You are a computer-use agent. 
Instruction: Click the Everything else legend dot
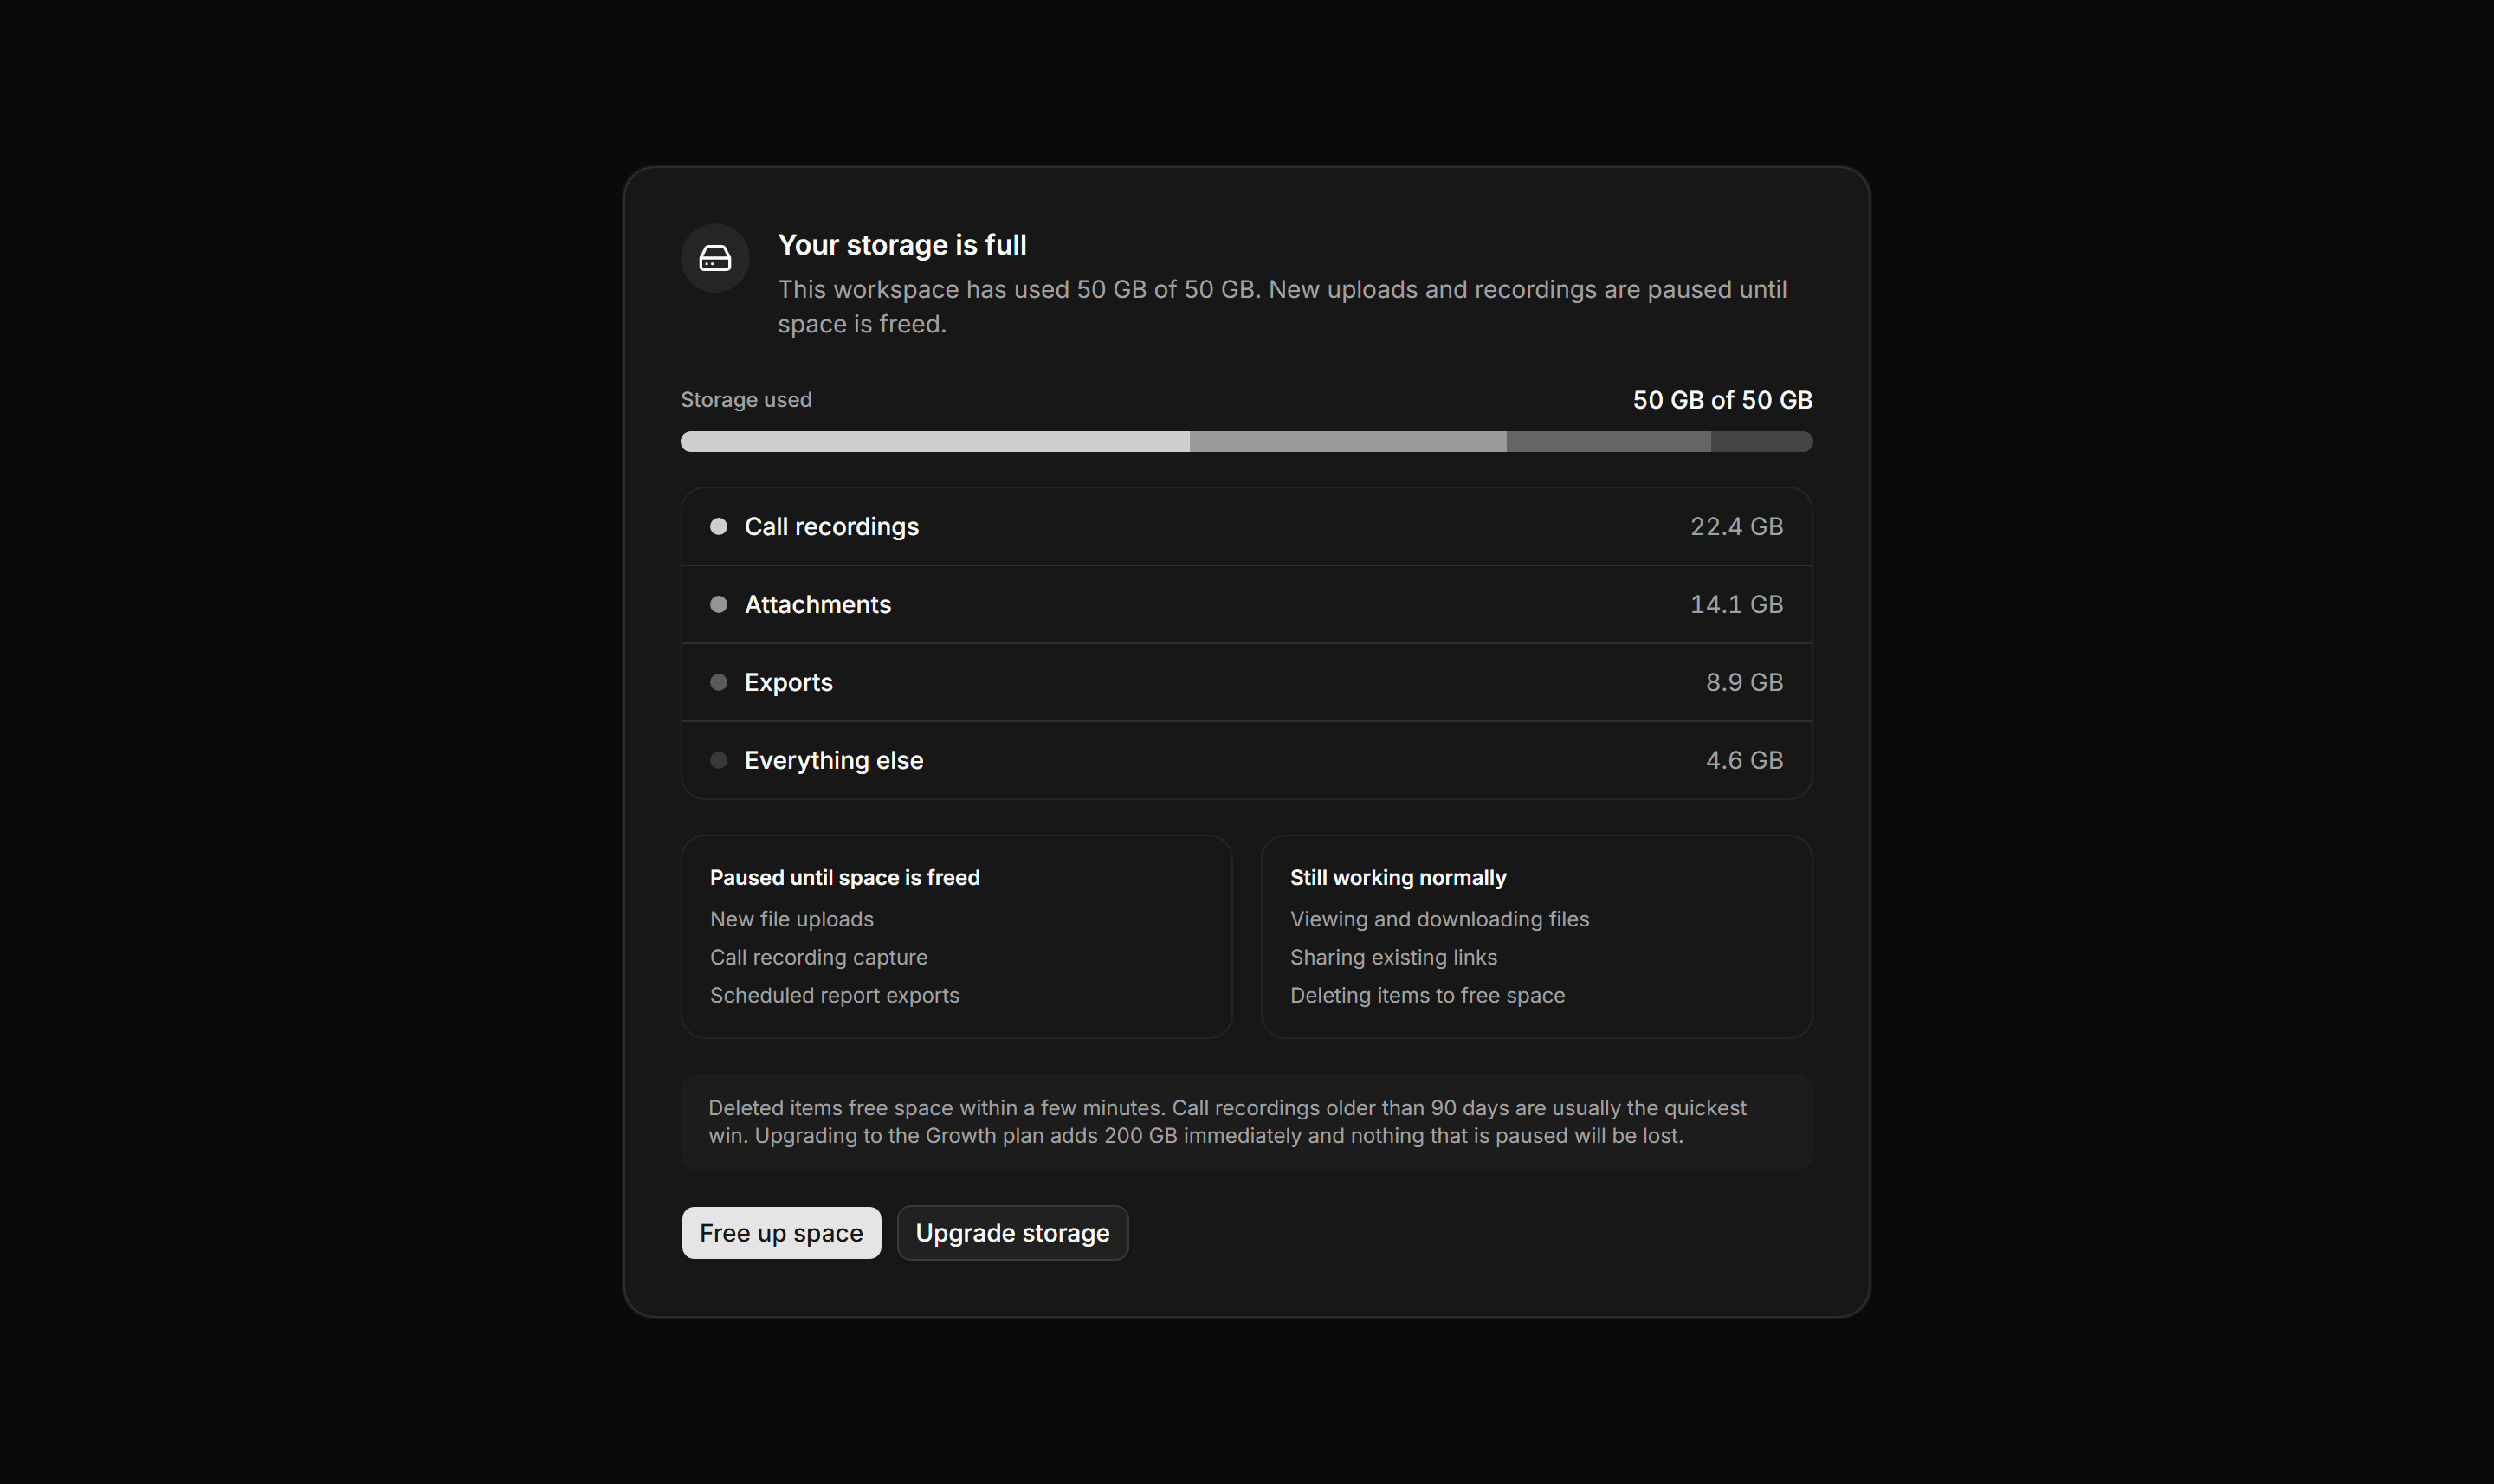718,760
